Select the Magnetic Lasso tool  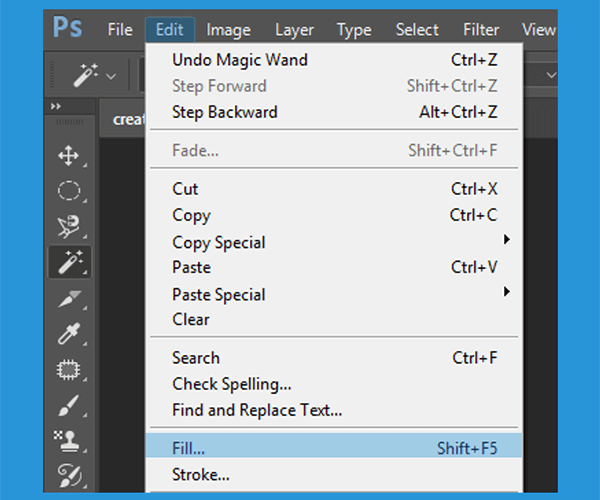click(69, 226)
